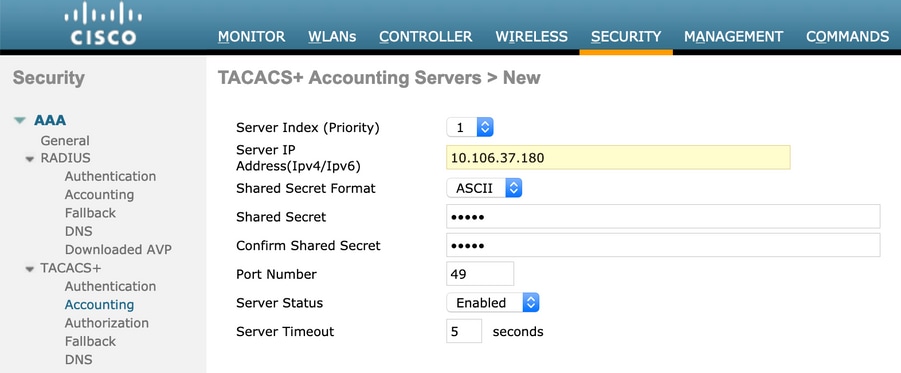
Task: Click the Security sidebar heading
Action: (49, 78)
